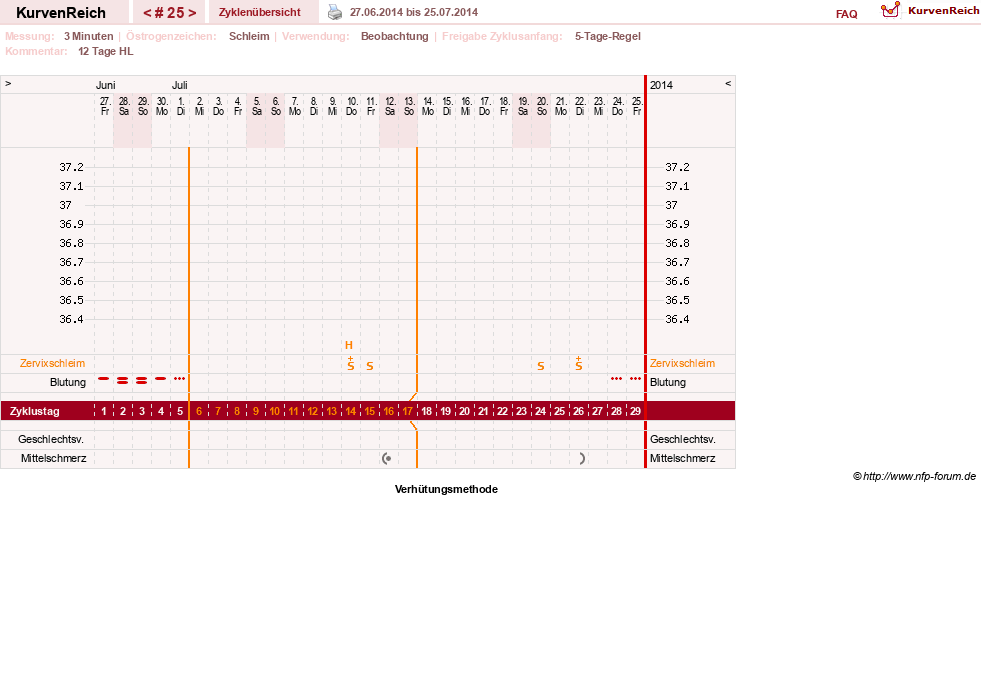Screen dimensions: 981x688
Task: Click the spotting dots on cycle day 28
Action: [616, 378]
